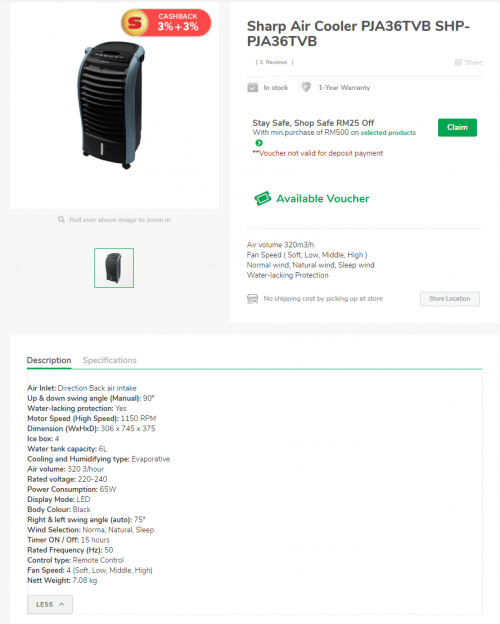Click the Available Voucher heading
Viewport: 500px width, 624px height.
323,199
